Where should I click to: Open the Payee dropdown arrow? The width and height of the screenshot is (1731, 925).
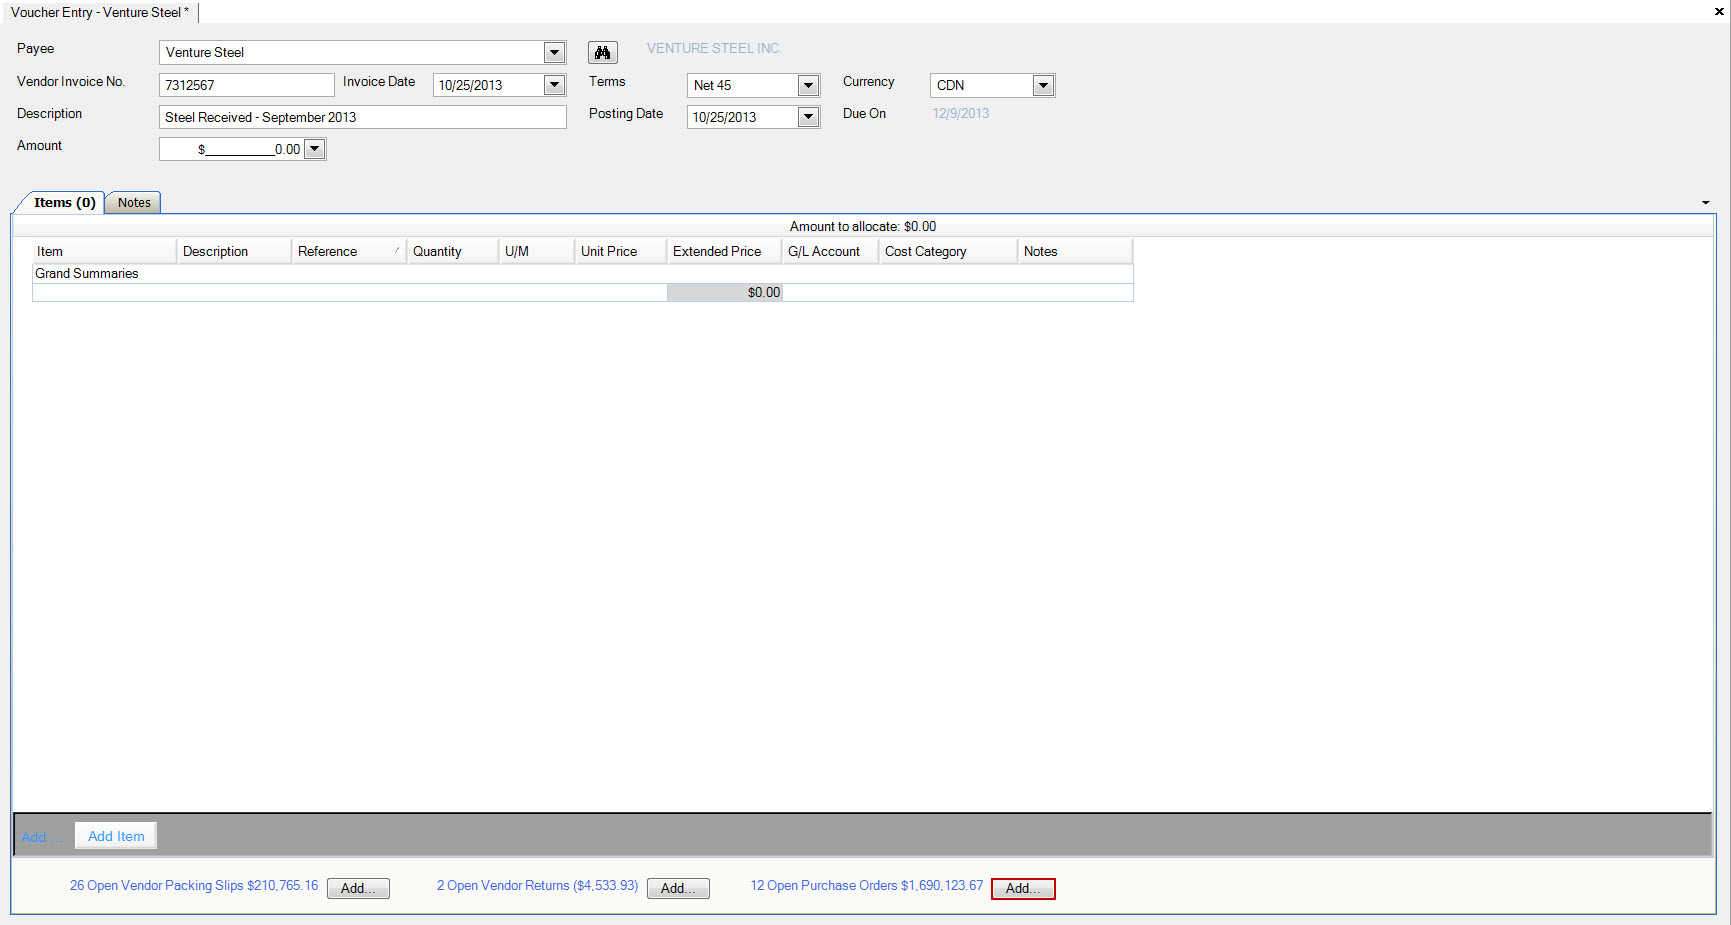tap(554, 52)
